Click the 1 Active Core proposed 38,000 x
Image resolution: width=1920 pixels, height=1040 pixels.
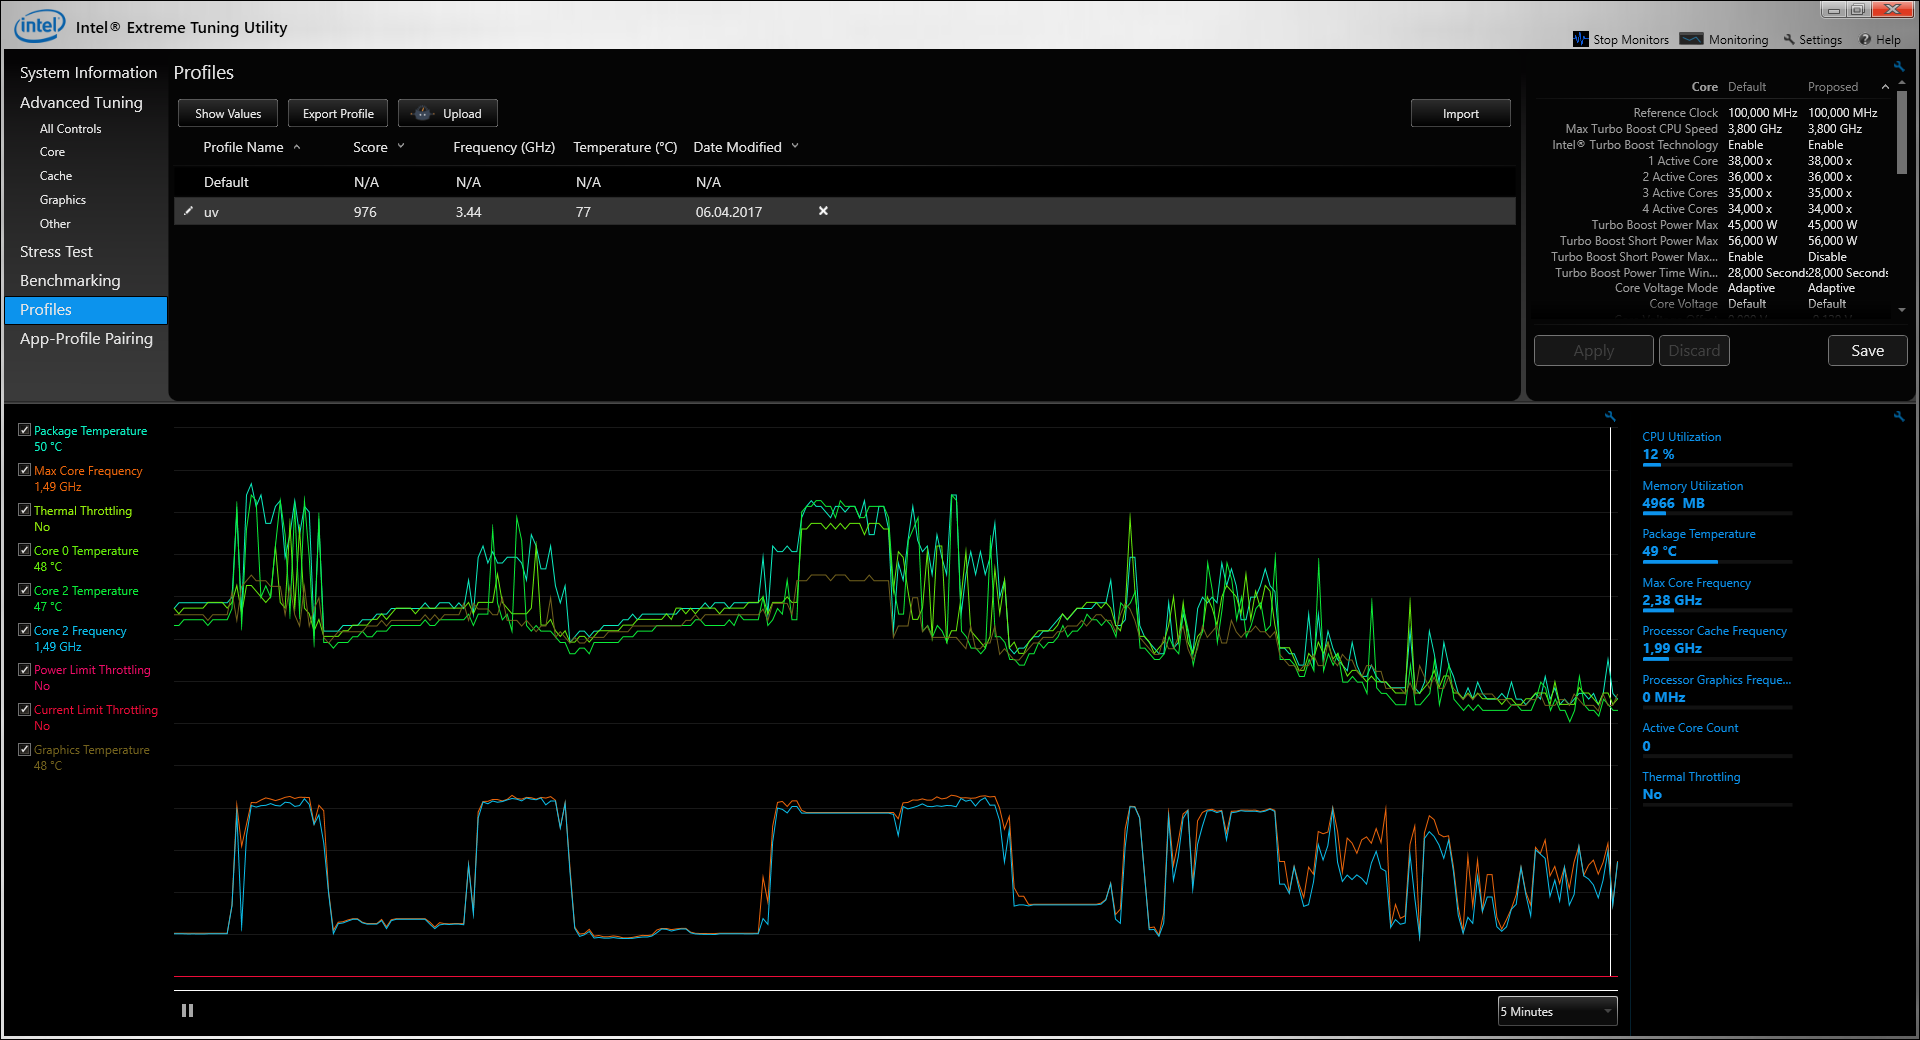[1830, 161]
